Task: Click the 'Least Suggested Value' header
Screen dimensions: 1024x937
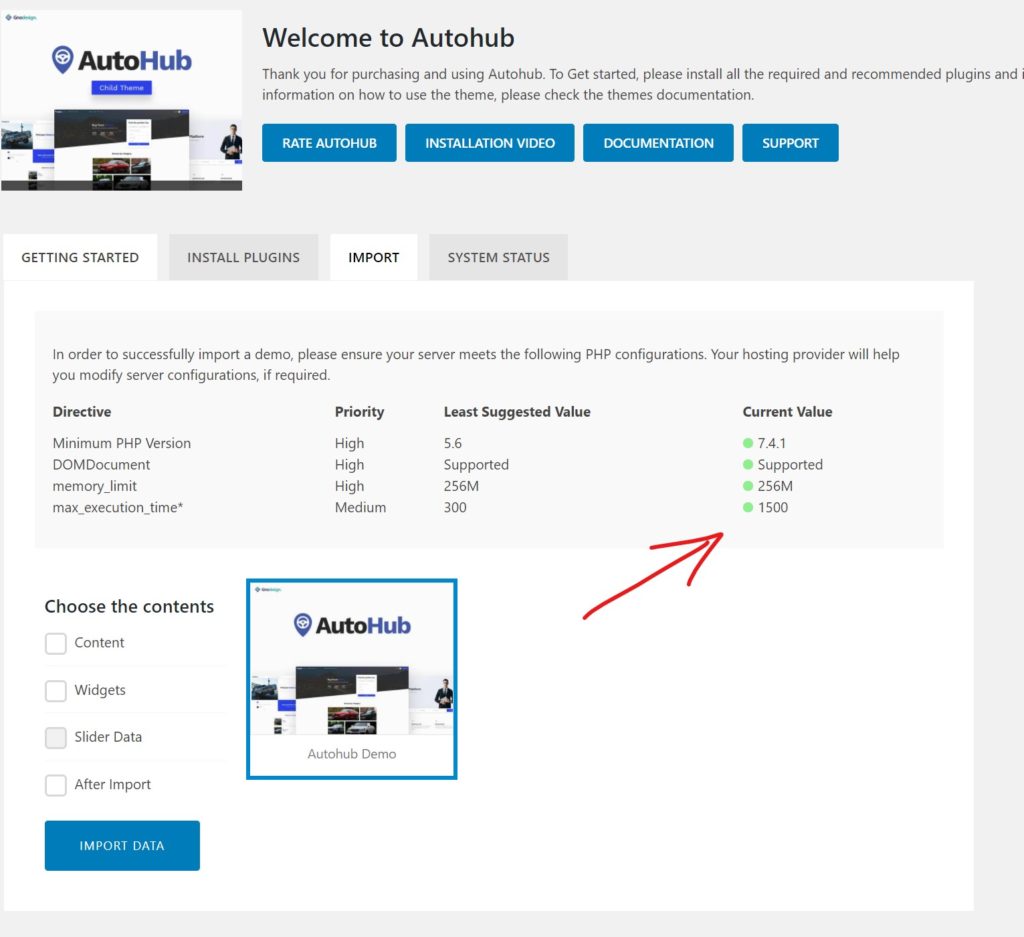Action: click(517, 412)
